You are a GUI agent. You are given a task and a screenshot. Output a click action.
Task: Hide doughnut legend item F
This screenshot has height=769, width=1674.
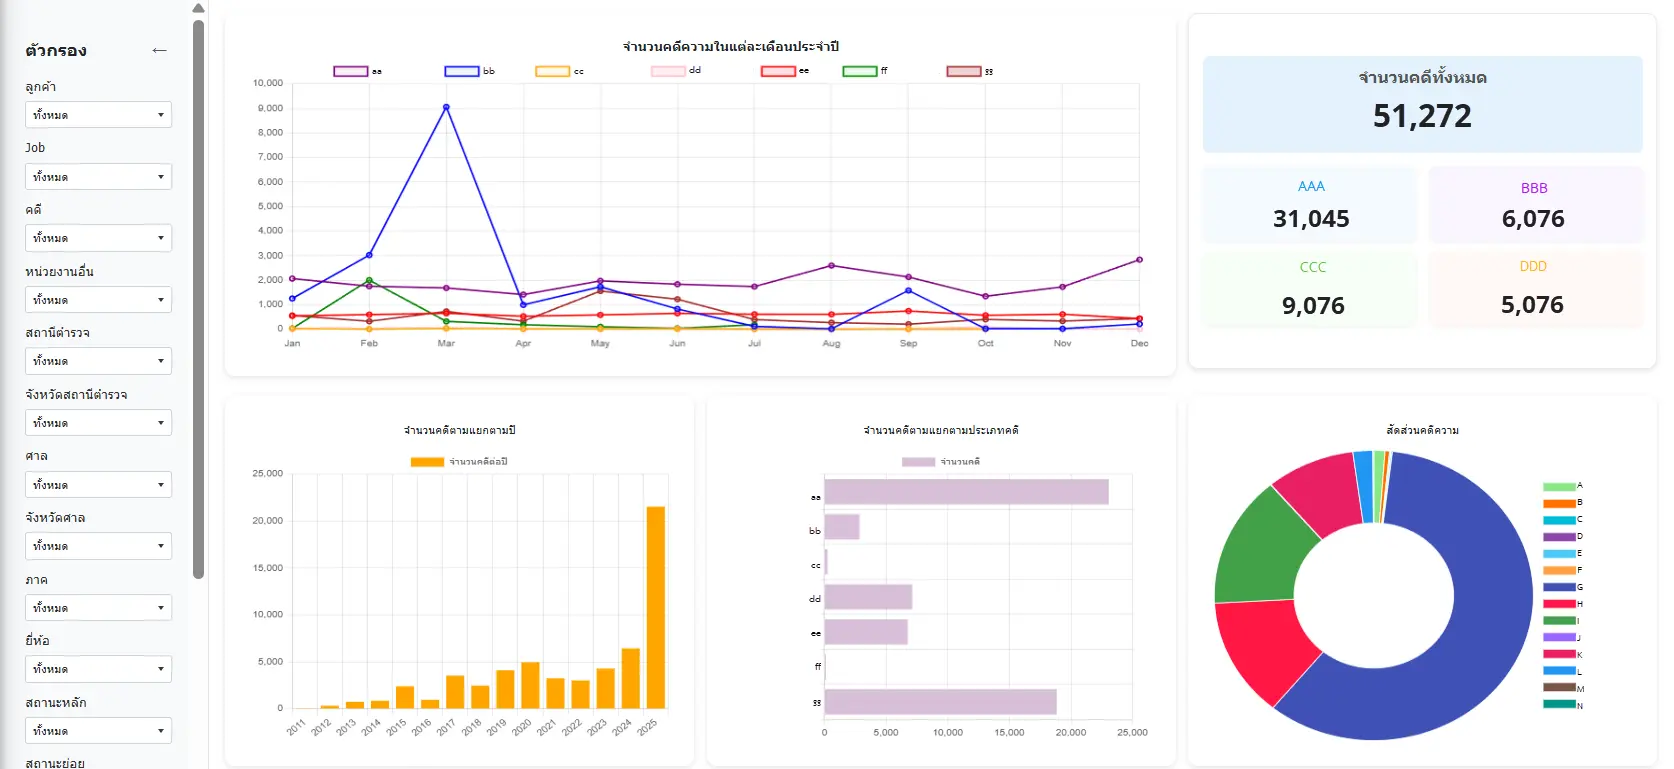coord(1563,570)
